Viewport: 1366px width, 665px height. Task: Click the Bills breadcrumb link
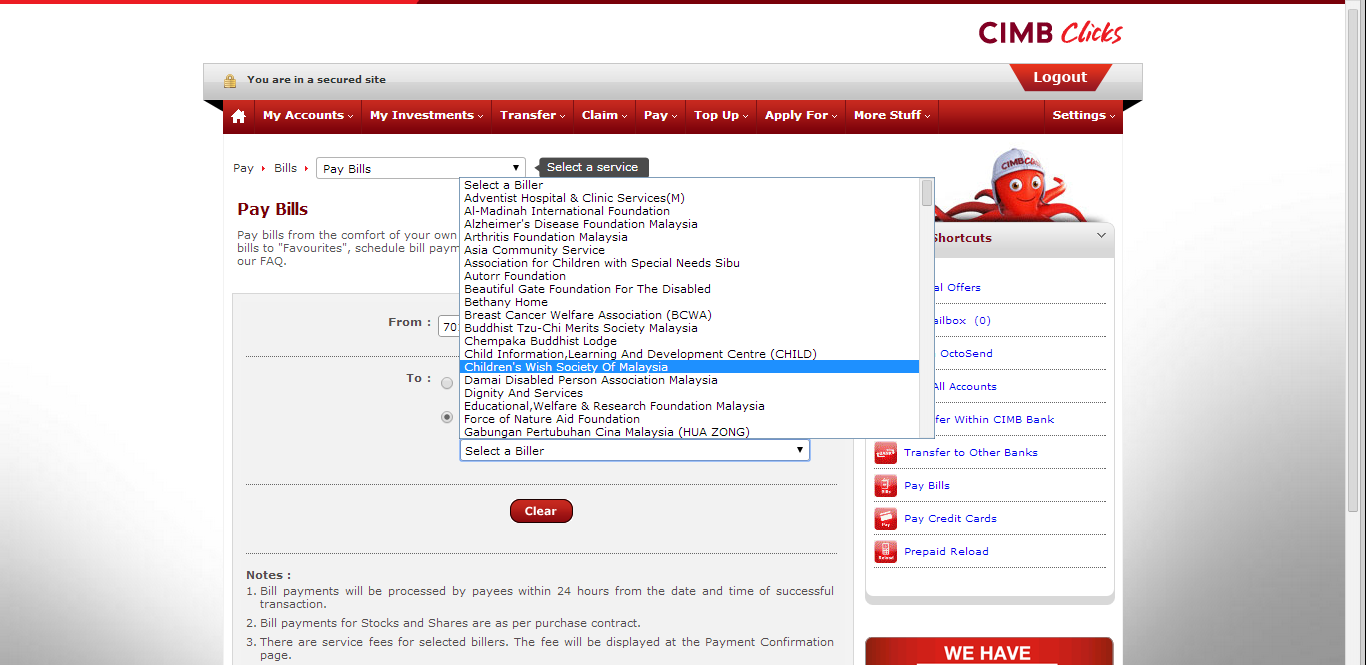tap(286, 168)
